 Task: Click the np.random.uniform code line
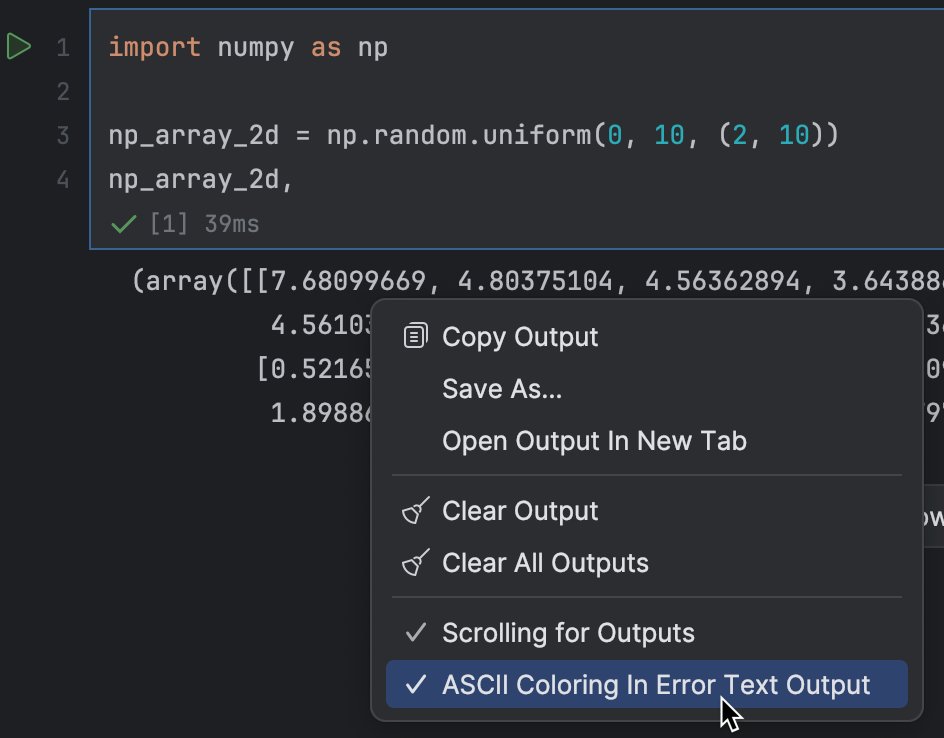point(400,134)
